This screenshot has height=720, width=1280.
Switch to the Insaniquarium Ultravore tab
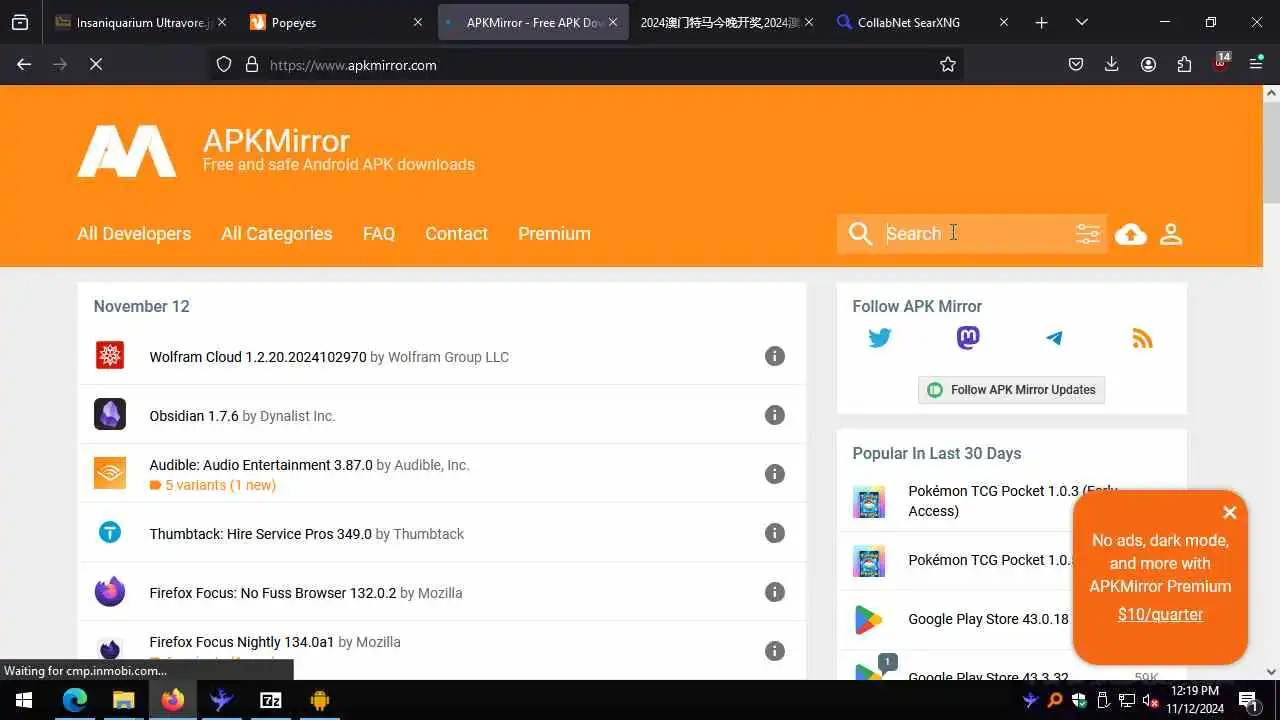pyautogui.click(x=138, y=22)
